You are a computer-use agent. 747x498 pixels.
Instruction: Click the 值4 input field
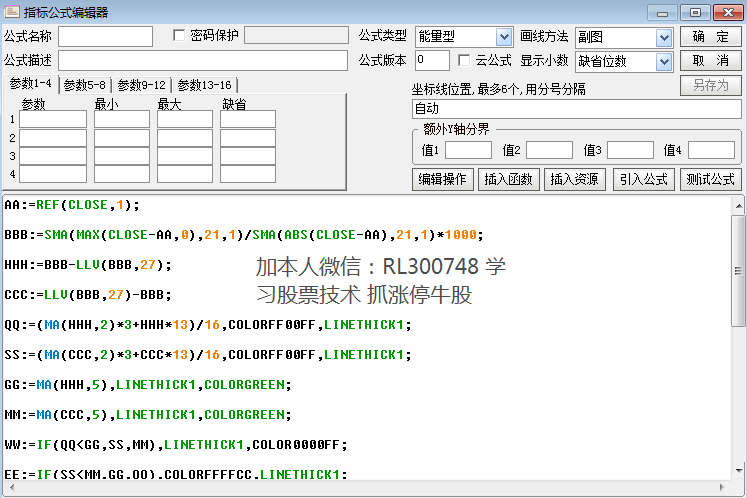pyautogui.click(x=711, y=150)
